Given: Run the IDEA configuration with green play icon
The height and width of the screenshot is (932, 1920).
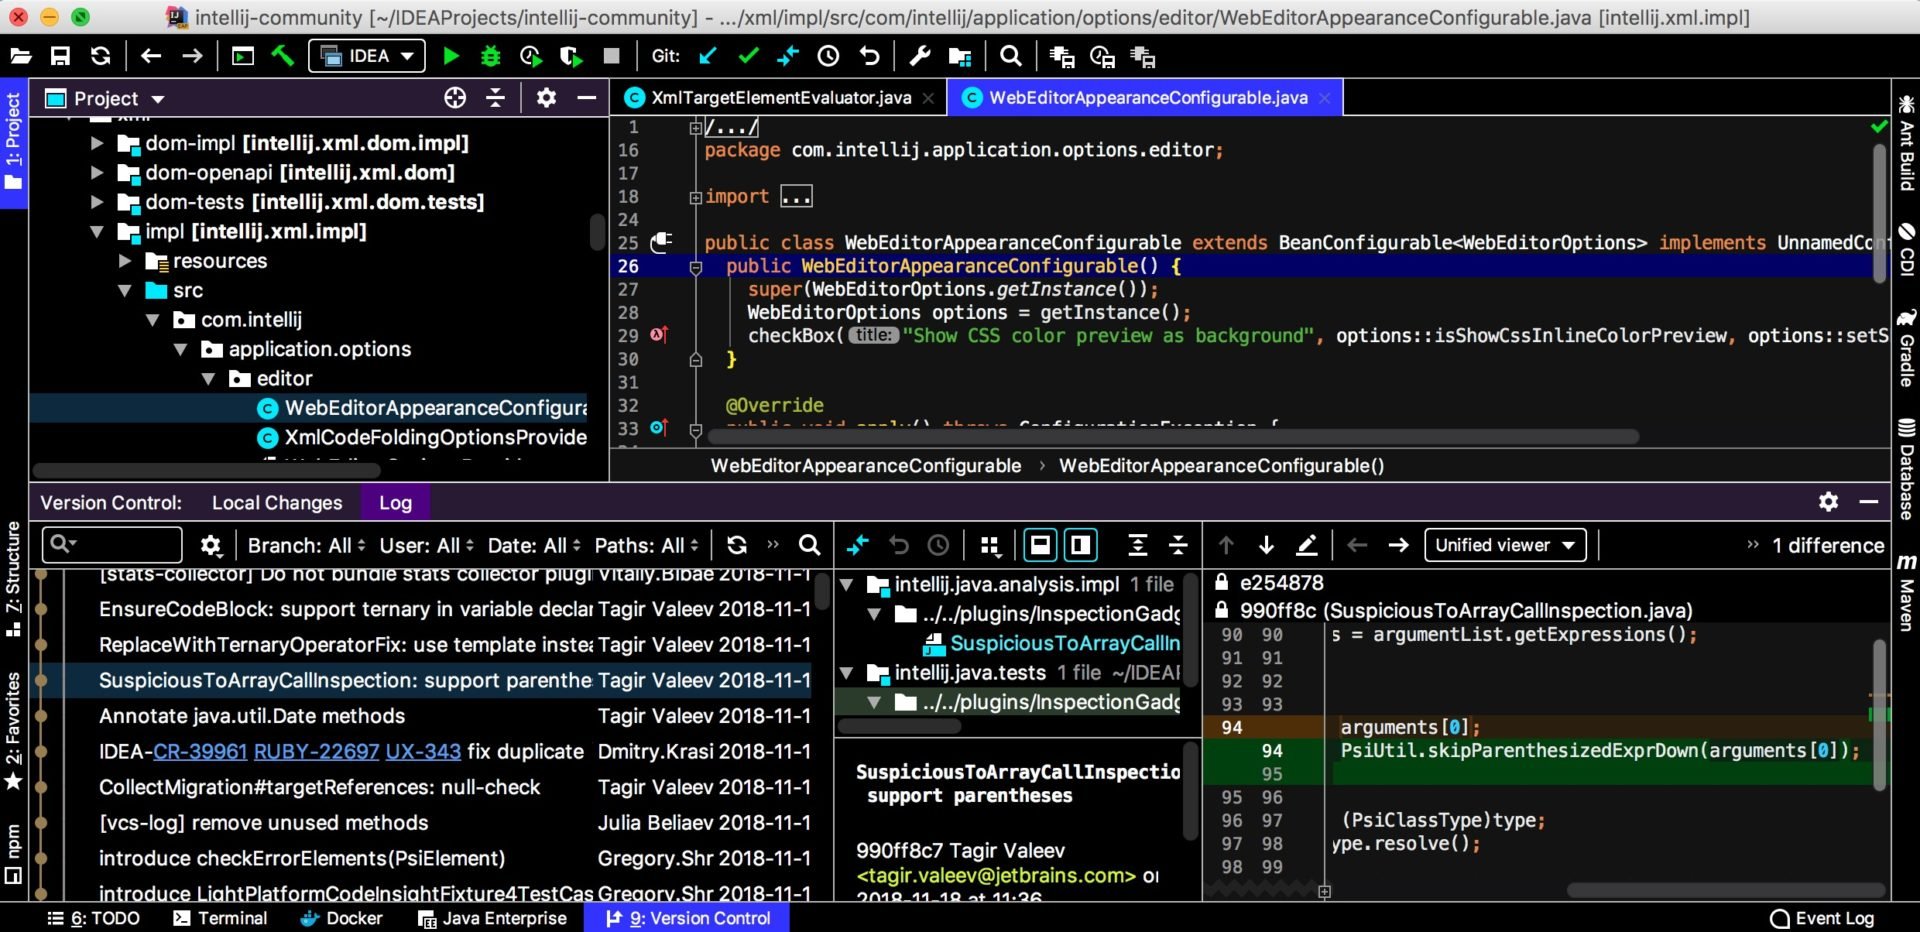Looking at the screenshot, I should [451, 57].
